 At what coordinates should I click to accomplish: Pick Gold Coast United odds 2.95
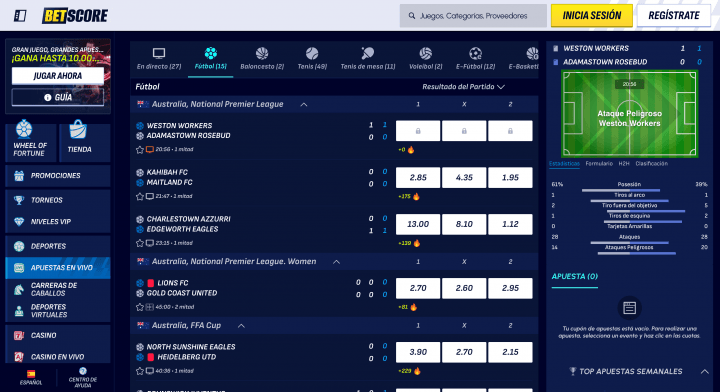coord(510,288)
